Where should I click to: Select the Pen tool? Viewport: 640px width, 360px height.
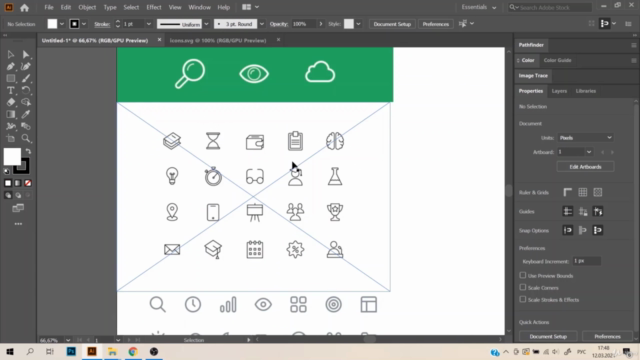point(11,67)
